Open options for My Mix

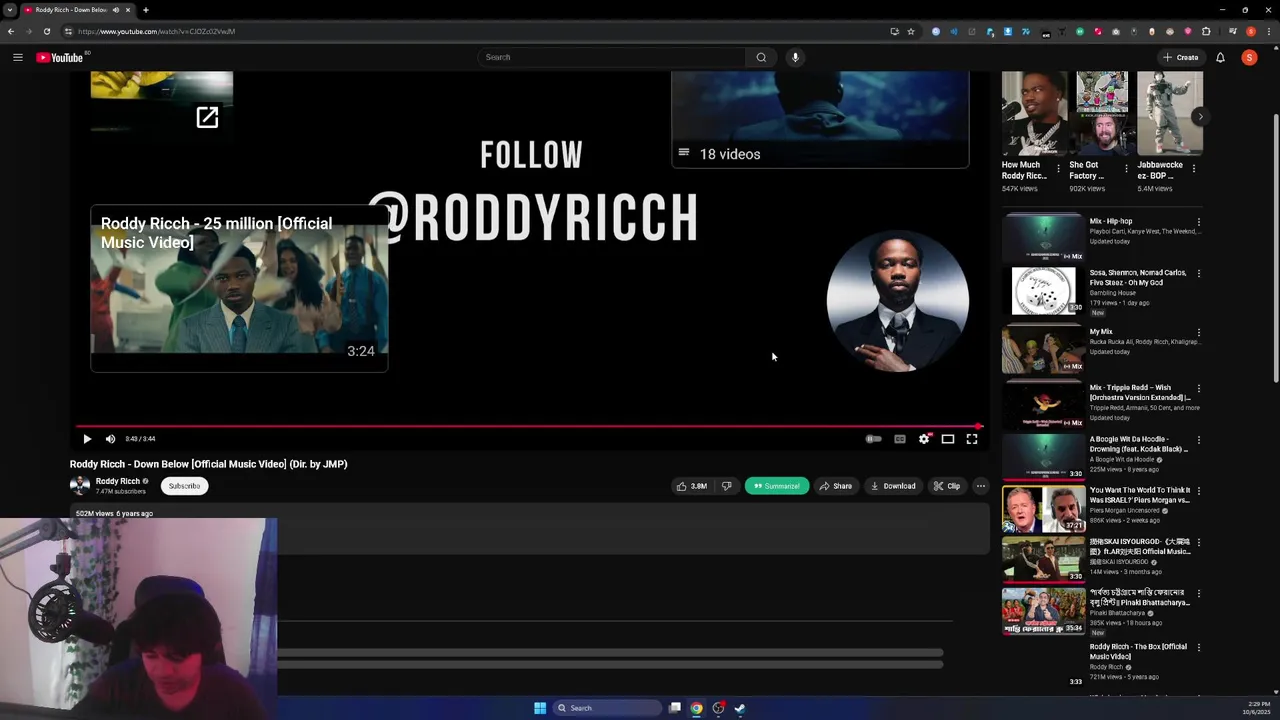point(1198,333)
